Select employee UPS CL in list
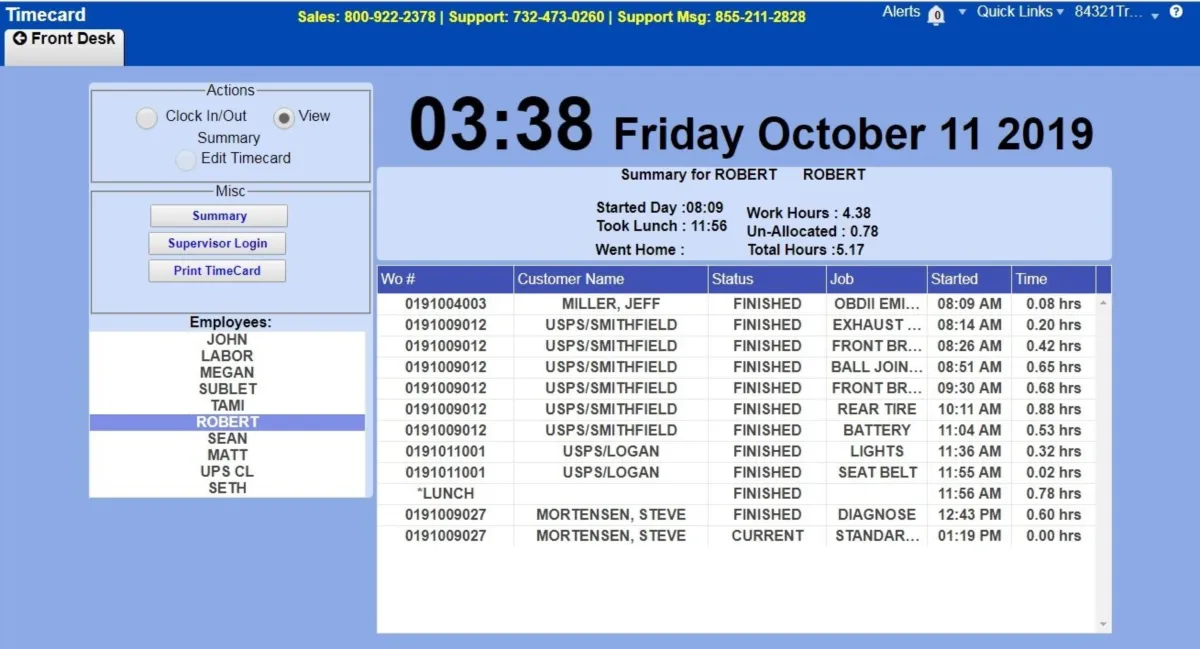This screenshot has width=1200, height=649. [x=227, y=471]
